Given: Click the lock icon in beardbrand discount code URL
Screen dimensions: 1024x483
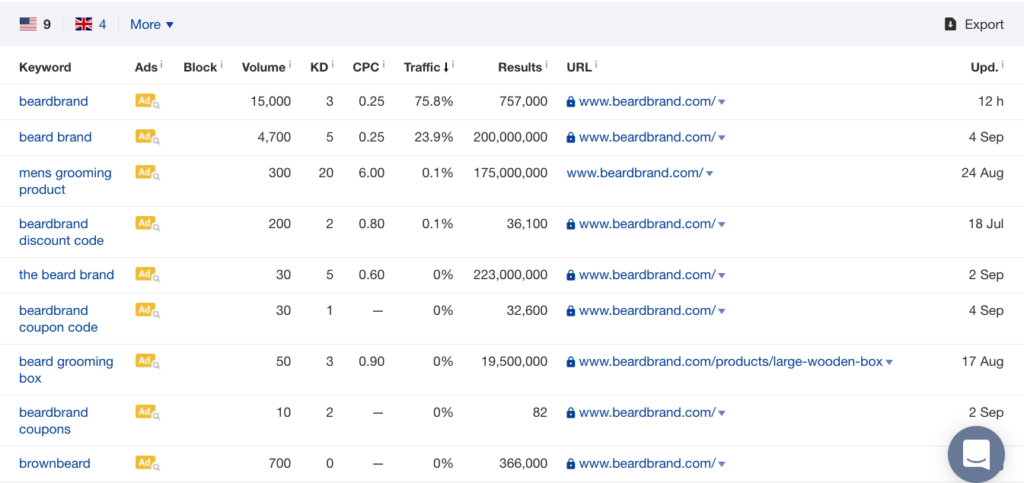Looking at the screenshot, I should tap(571, 224).
